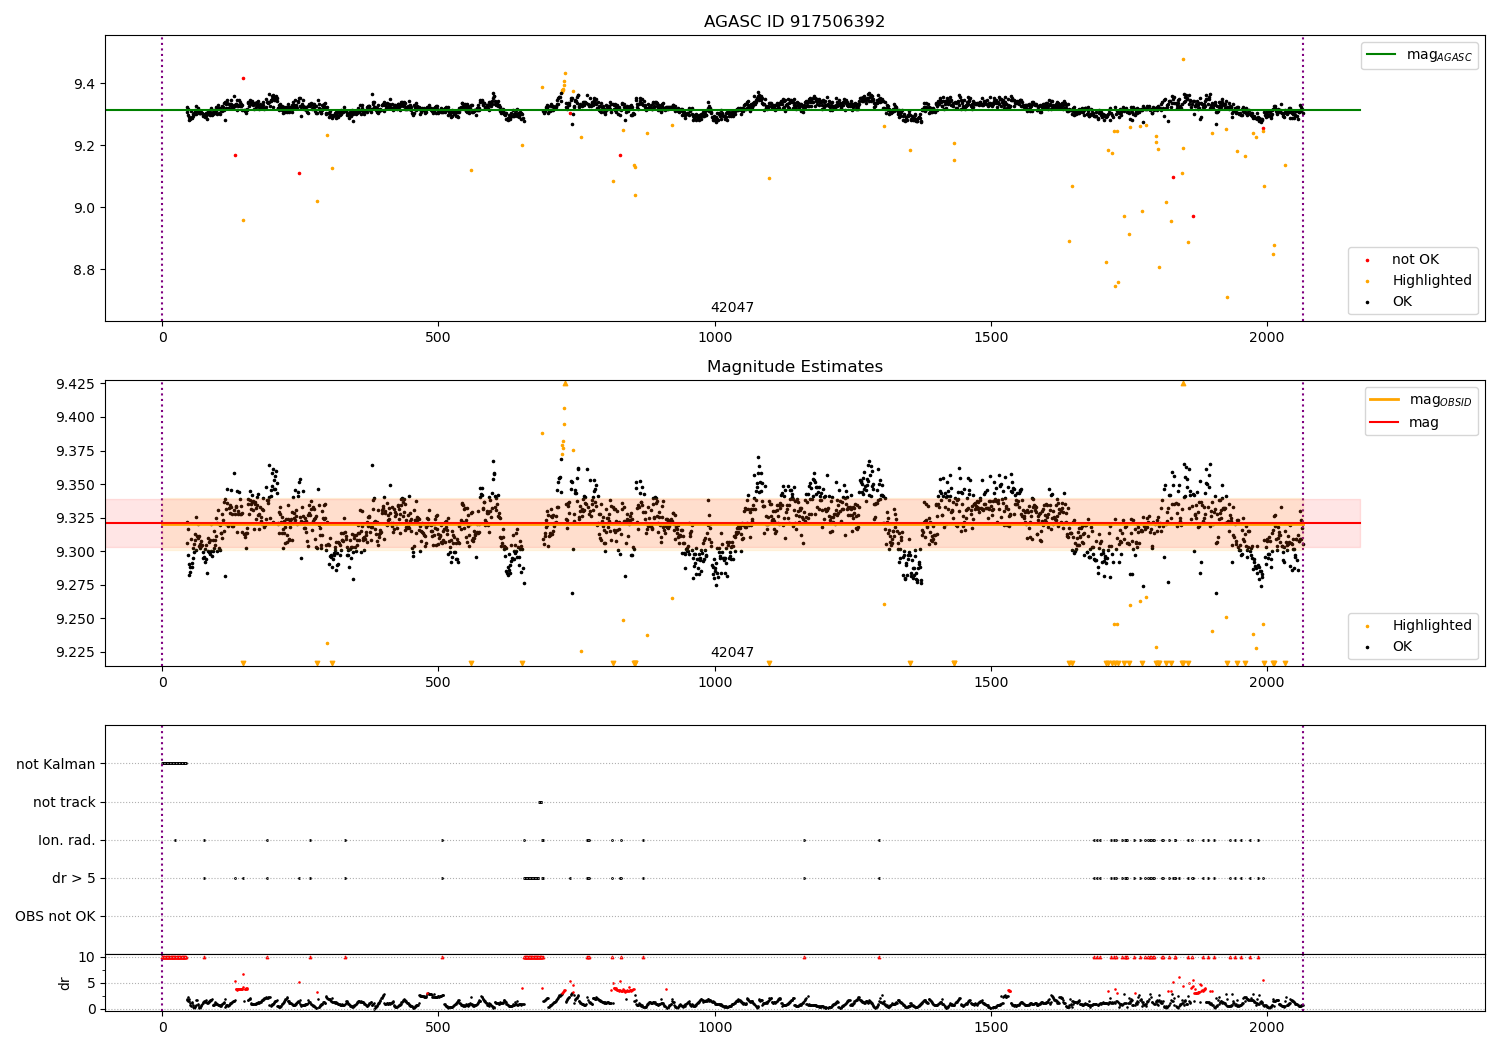Click the 1000 x-tick under the dr plot
This screenshot has width=1500, height=1050.
[x=715, y=1027]
